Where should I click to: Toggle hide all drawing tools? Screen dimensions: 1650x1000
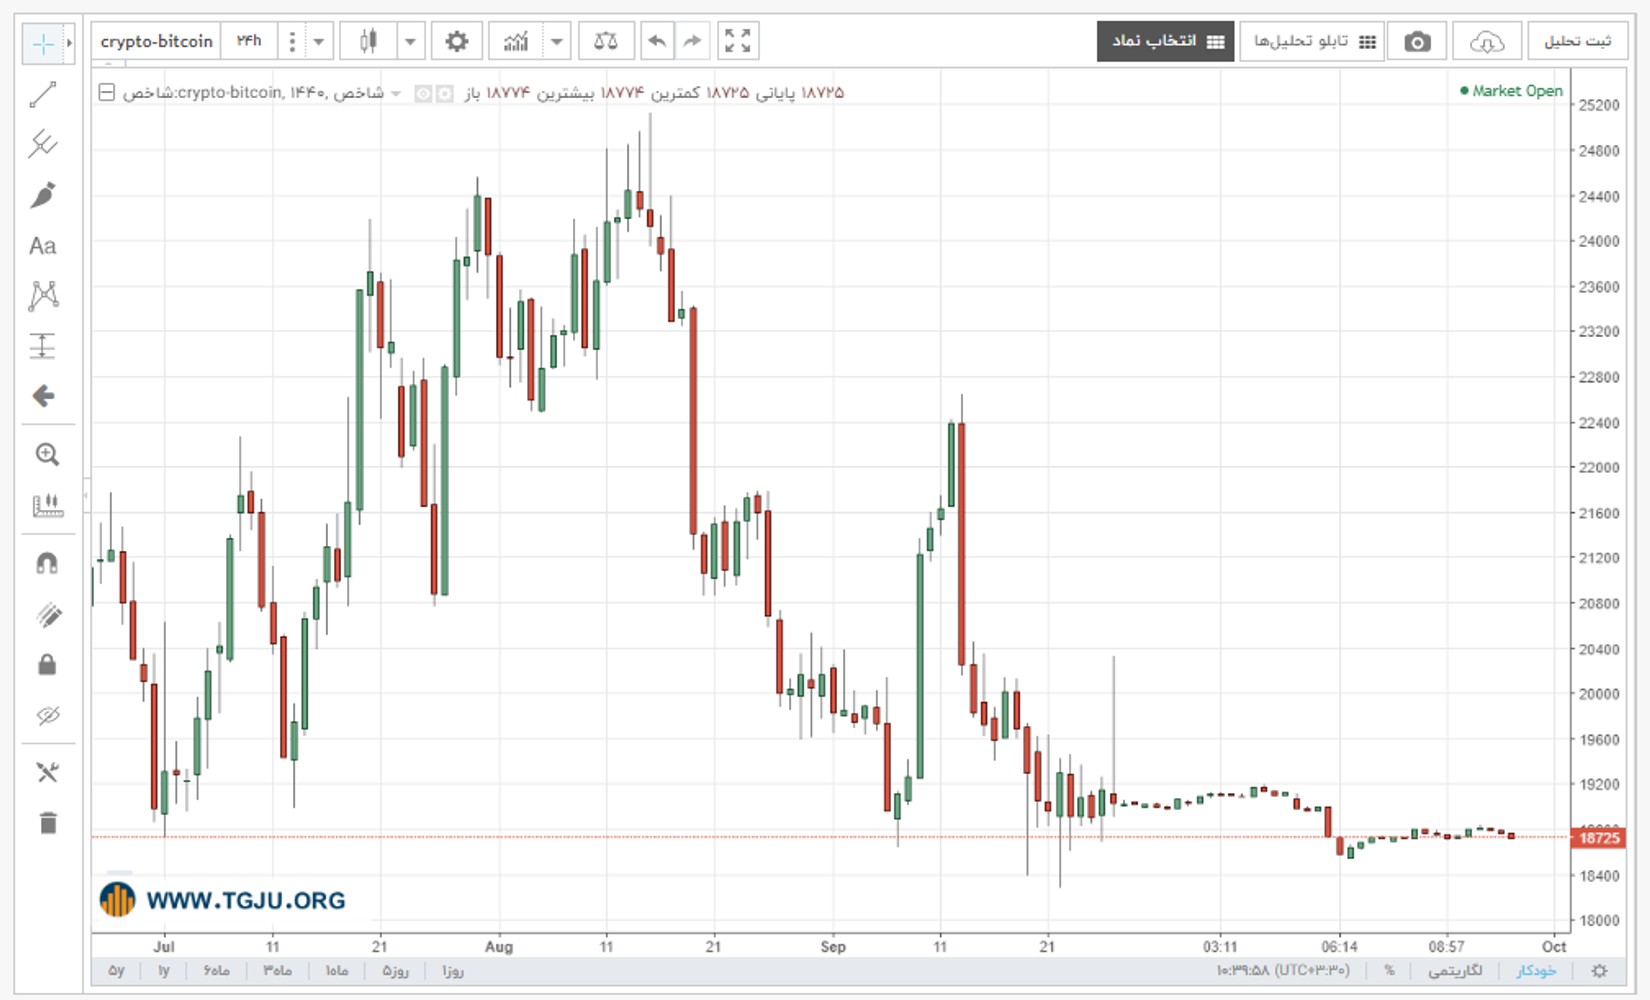point(47,716)
